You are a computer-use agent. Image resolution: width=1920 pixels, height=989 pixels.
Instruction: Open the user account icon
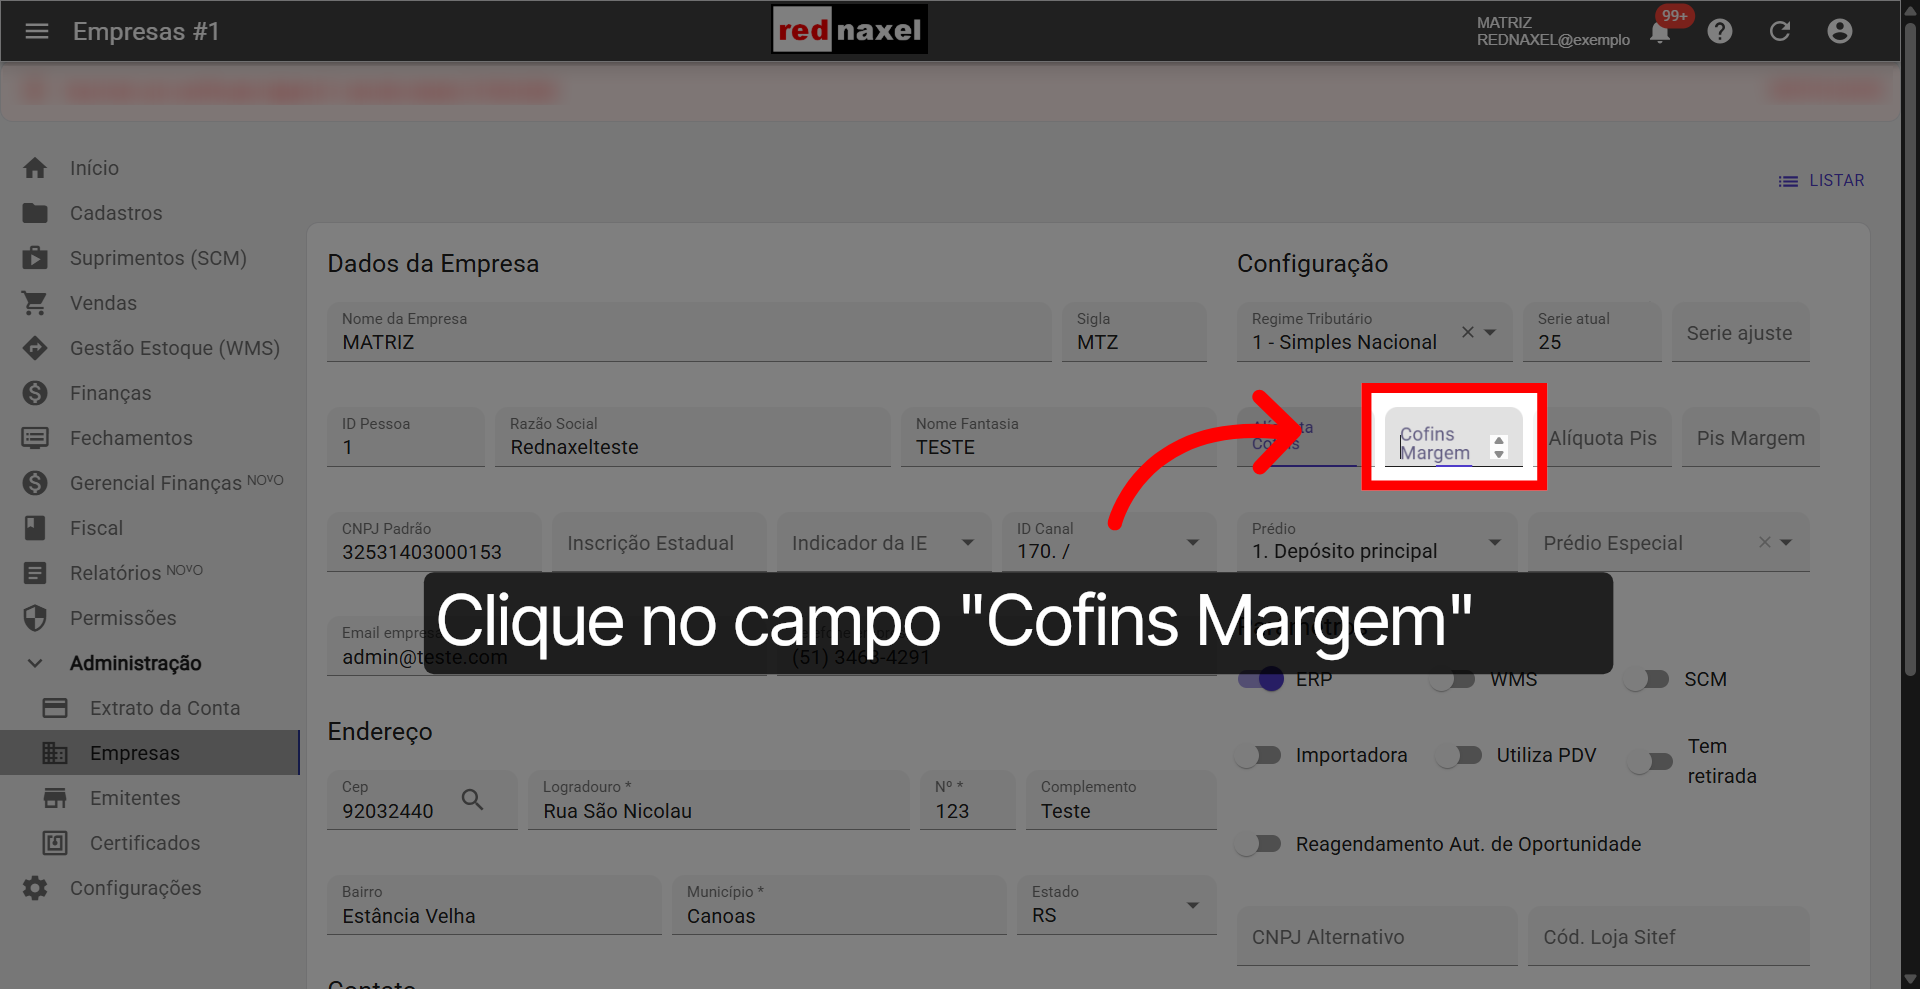[x=1840, y=31]
